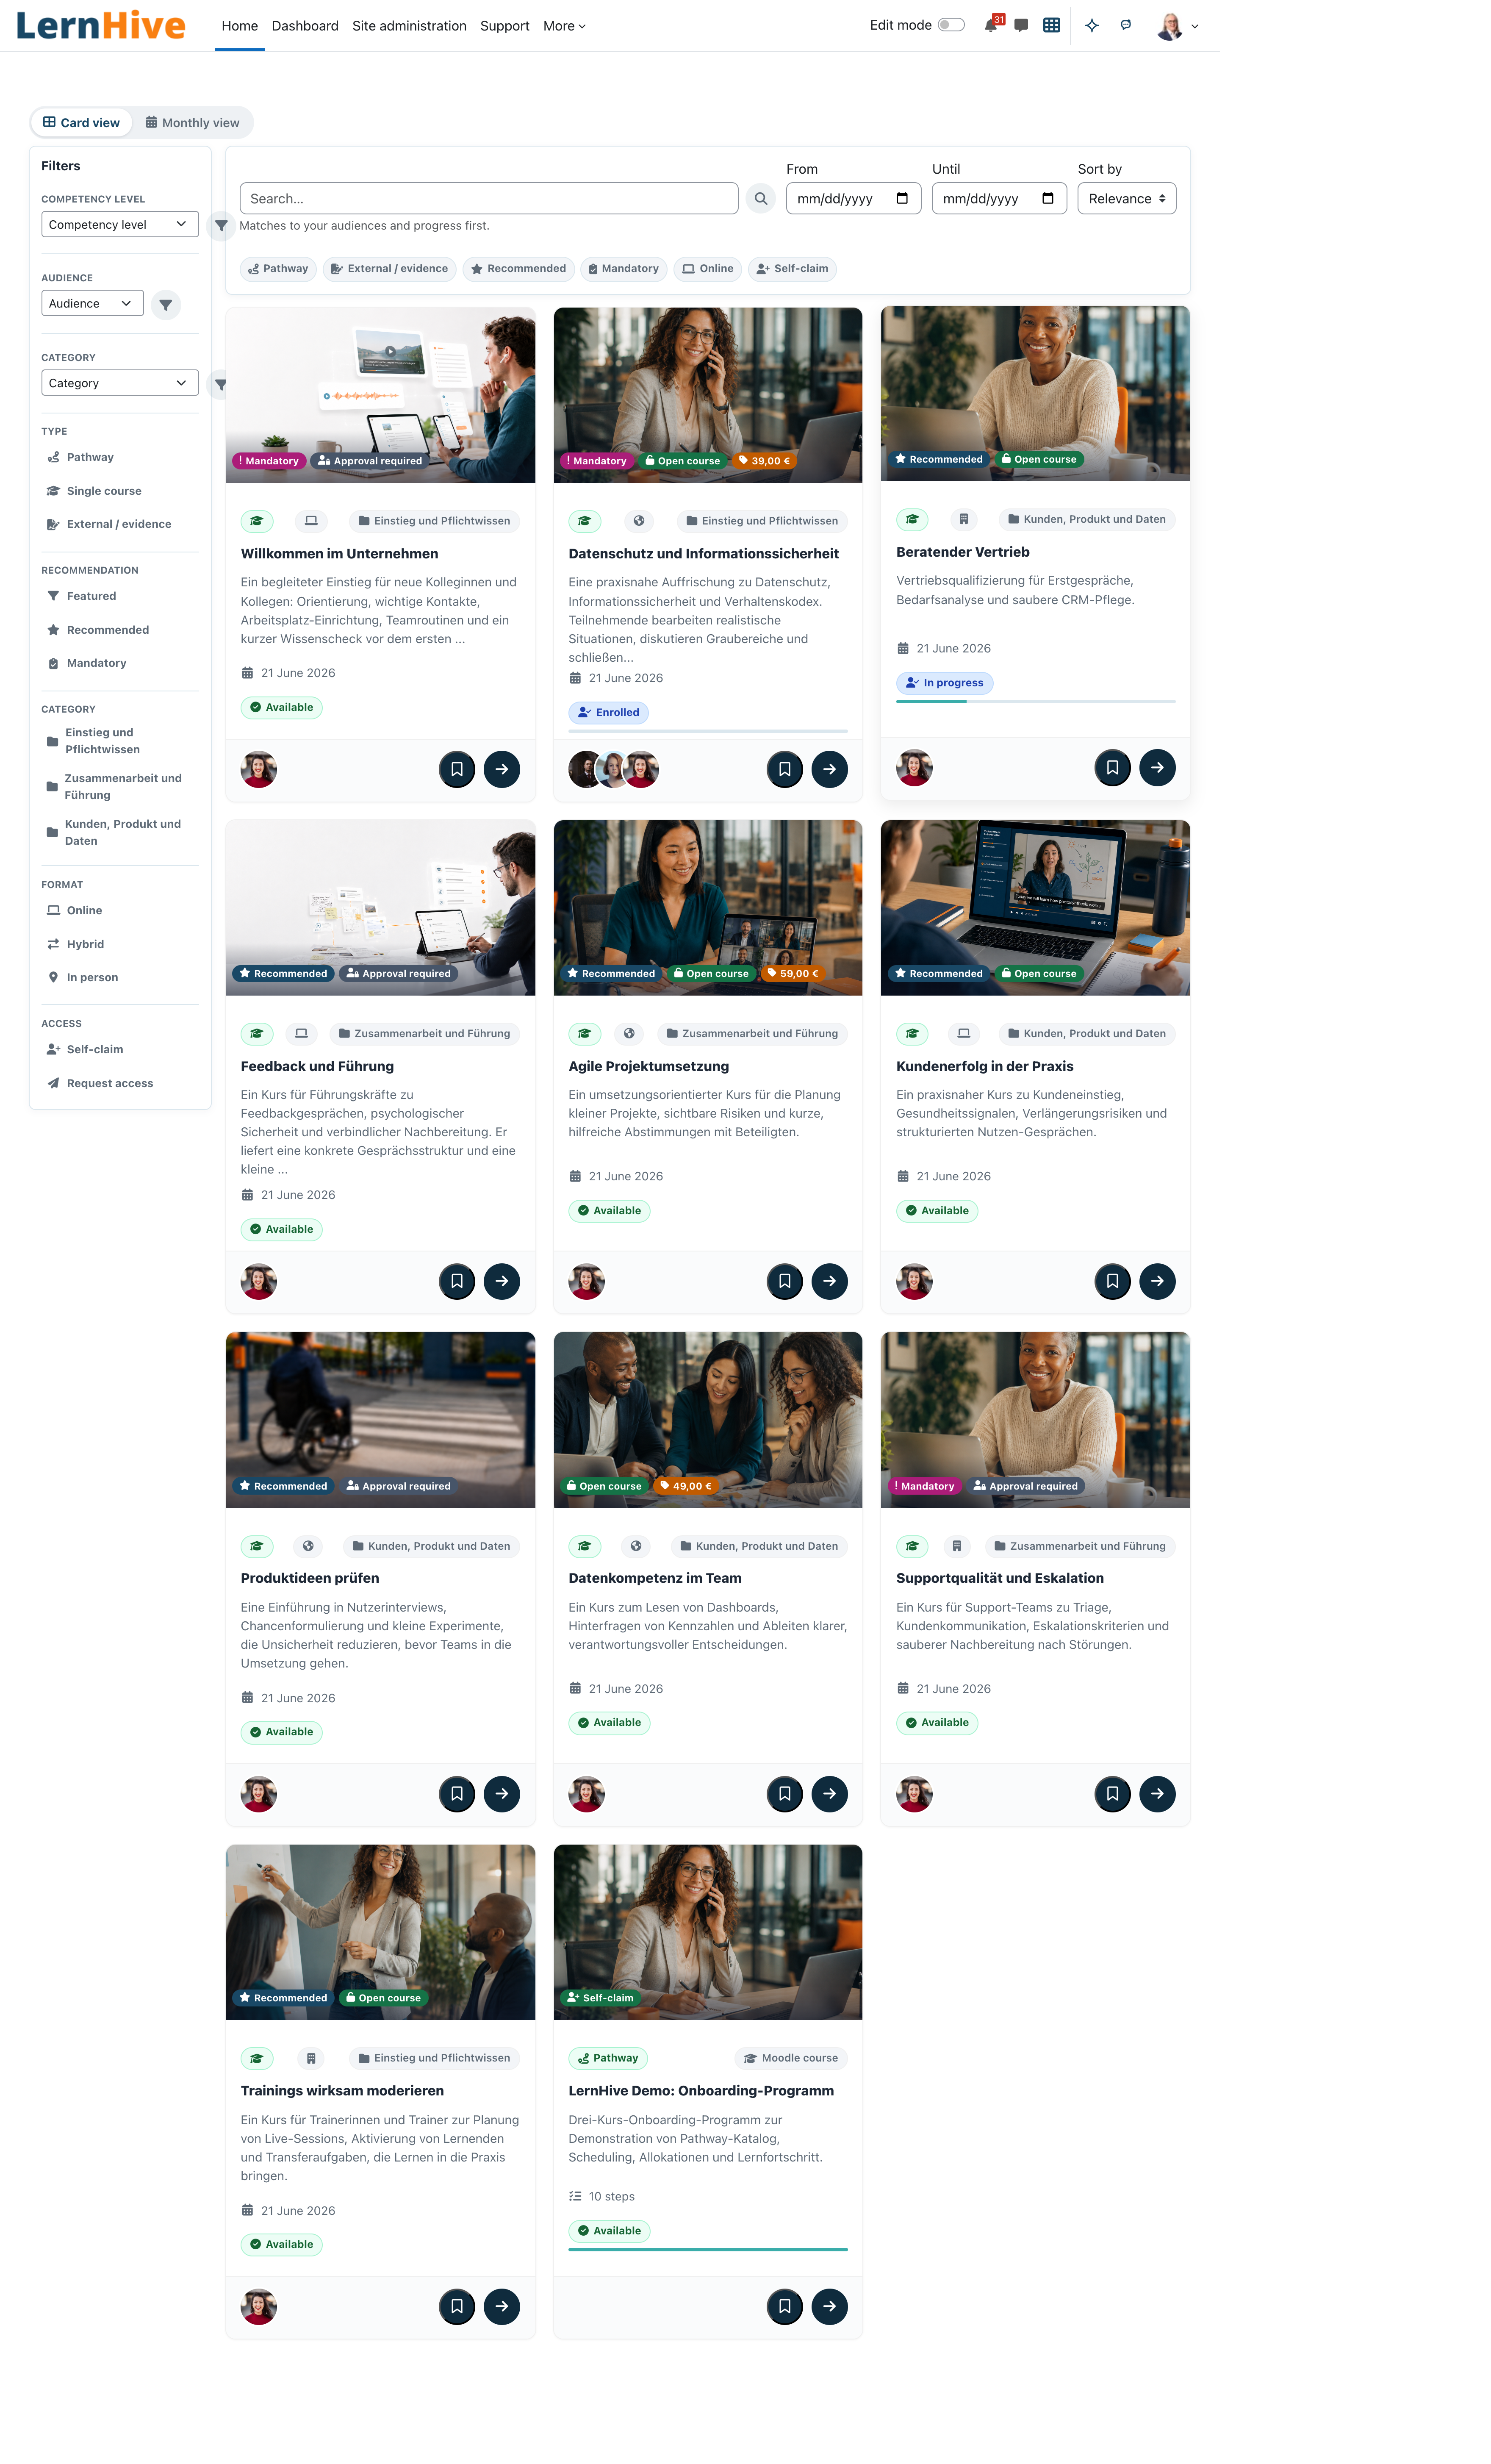Open the AI sparkle icon in header
Image resolution: width=1491 pixels, height=2464 pixels.
(x=1092, y=26)
